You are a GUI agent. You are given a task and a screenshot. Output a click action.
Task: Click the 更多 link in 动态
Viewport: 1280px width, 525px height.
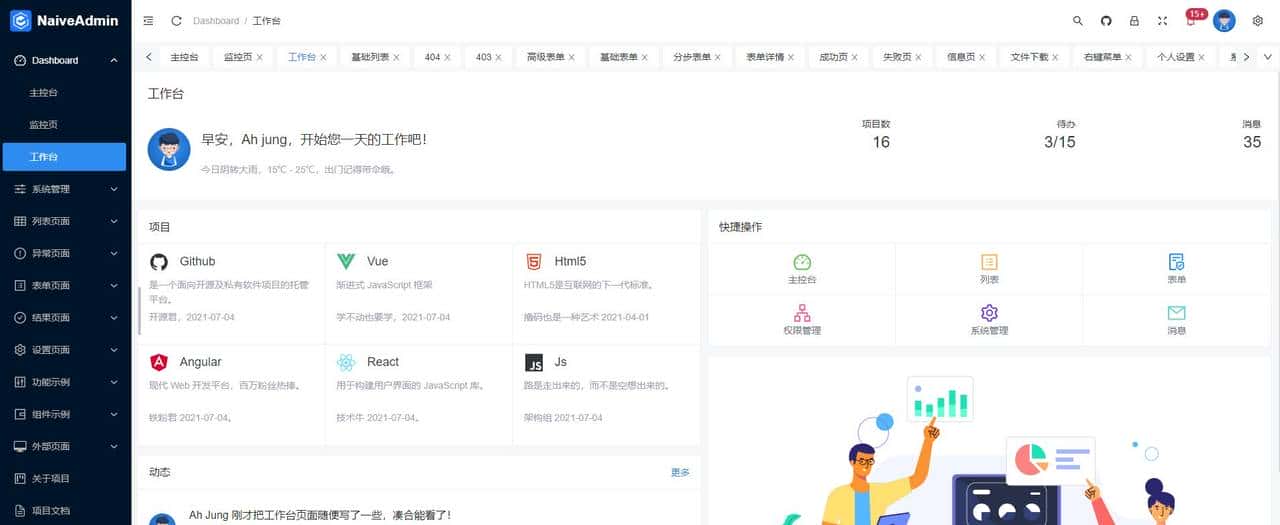coord(680,472)
